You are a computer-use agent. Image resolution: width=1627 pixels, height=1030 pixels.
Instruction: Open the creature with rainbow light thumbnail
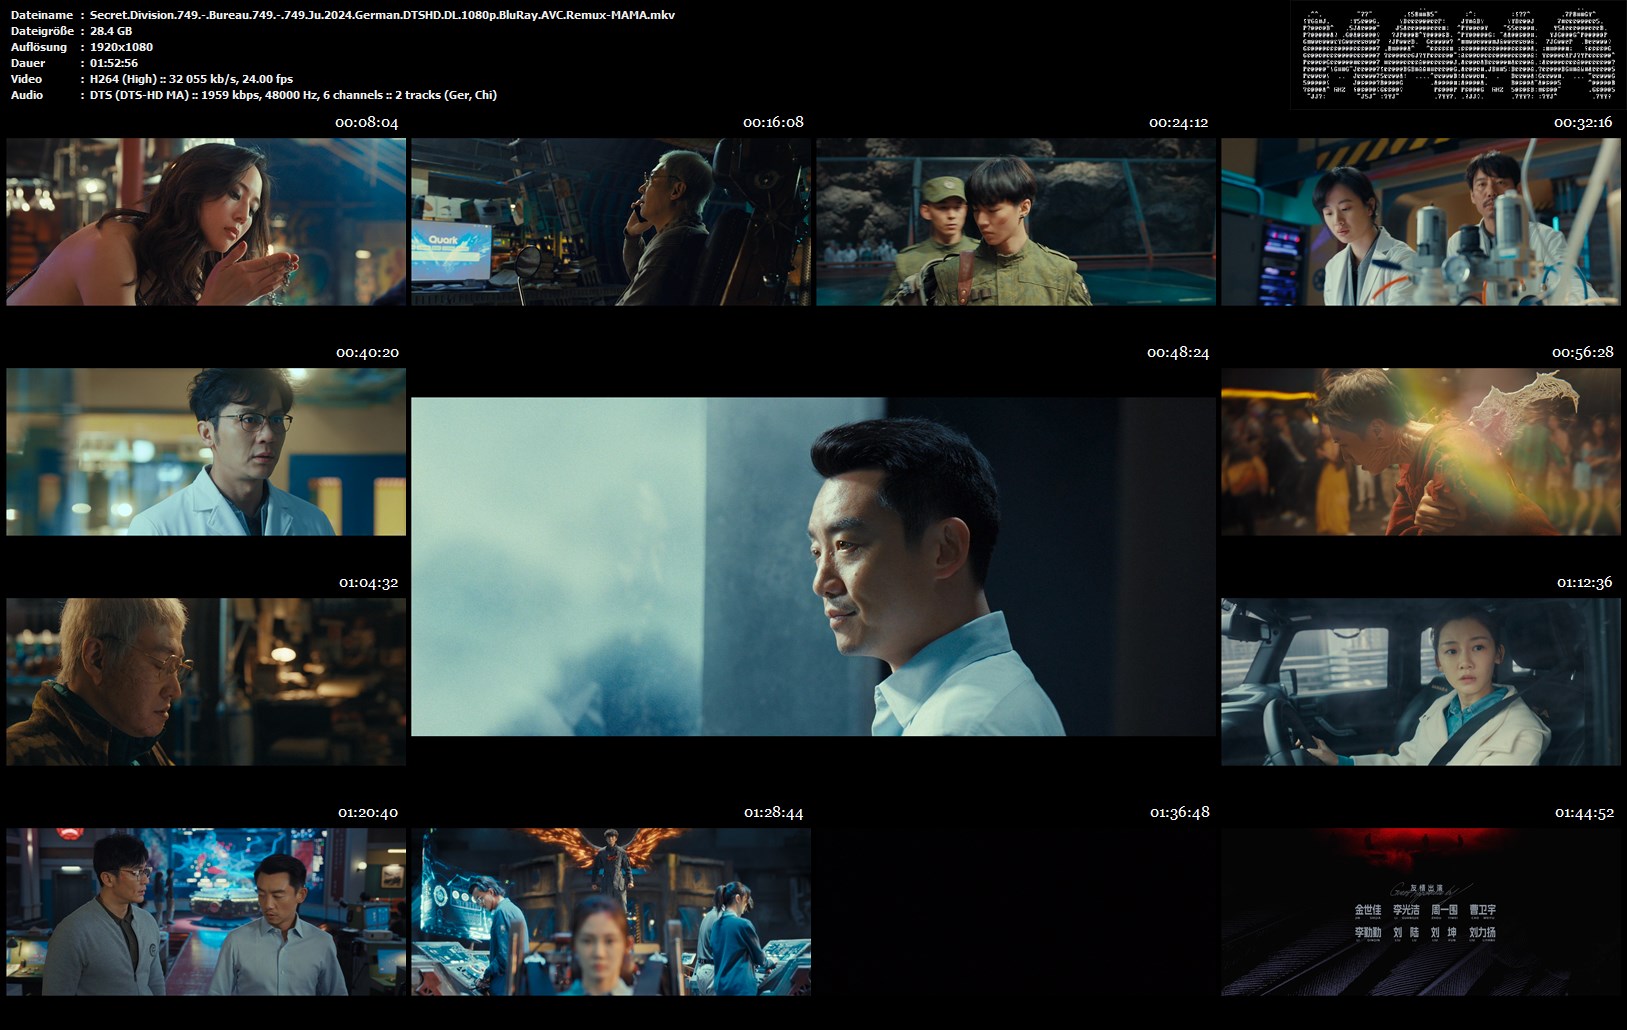[x=1420, y=452]
